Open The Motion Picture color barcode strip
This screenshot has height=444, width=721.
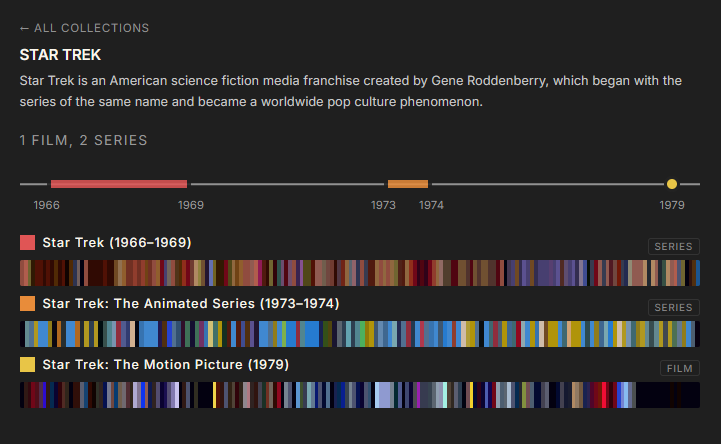click(360, 395)
